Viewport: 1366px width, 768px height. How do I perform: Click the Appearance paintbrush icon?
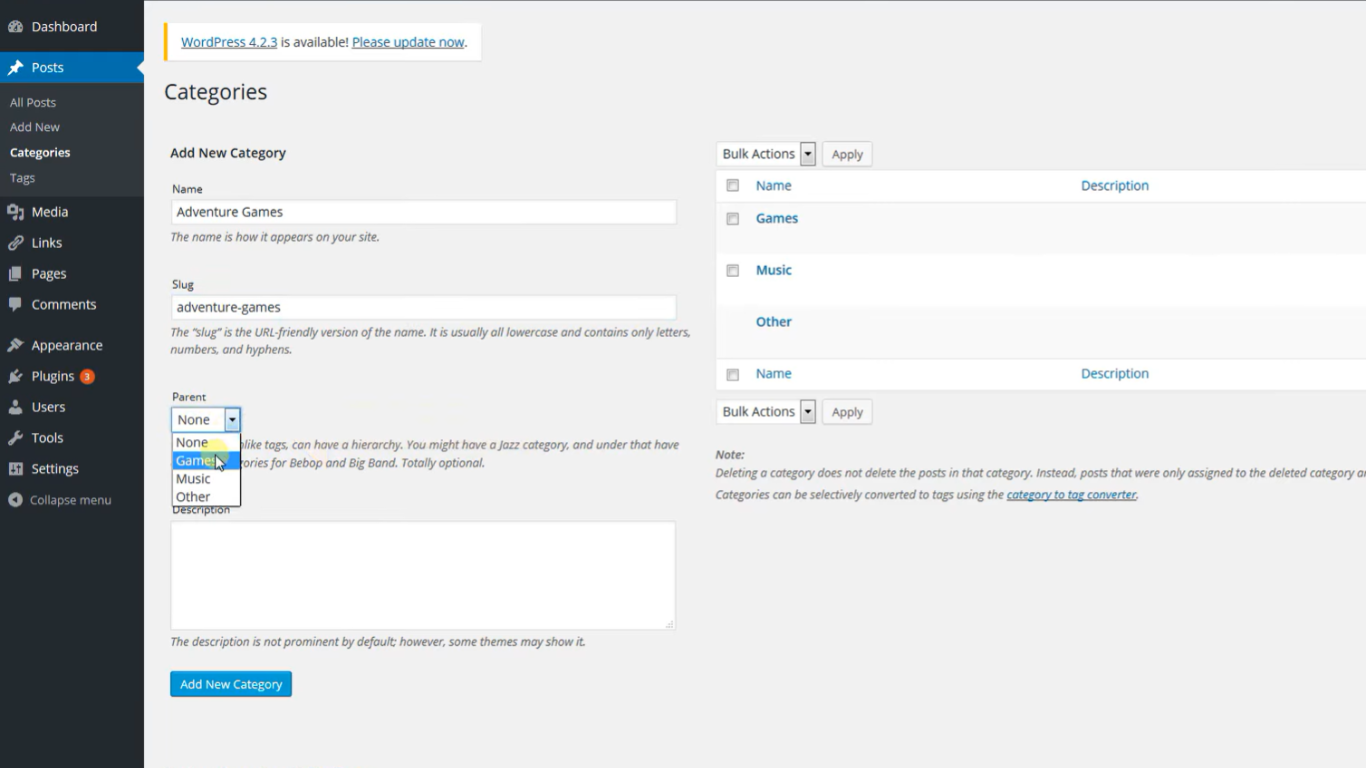(x=15, y=346)
